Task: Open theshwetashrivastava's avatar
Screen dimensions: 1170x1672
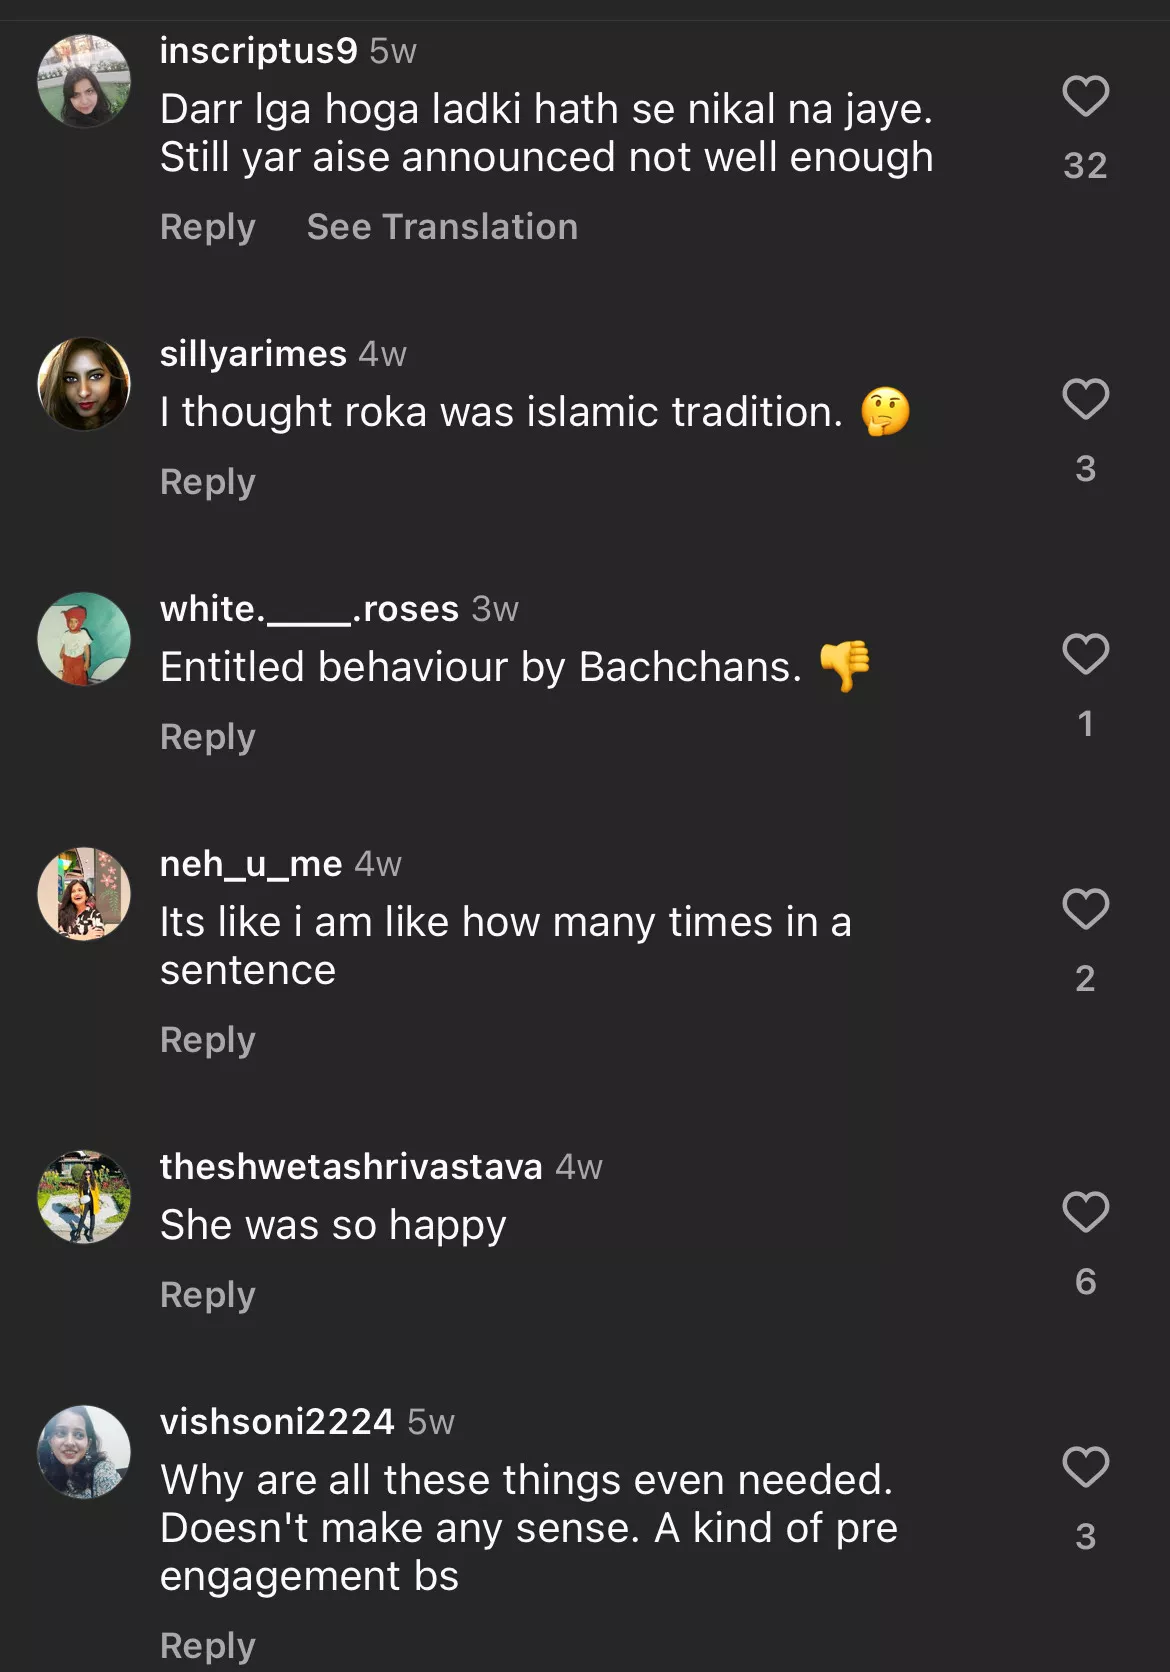Action: coord(84,1197)
